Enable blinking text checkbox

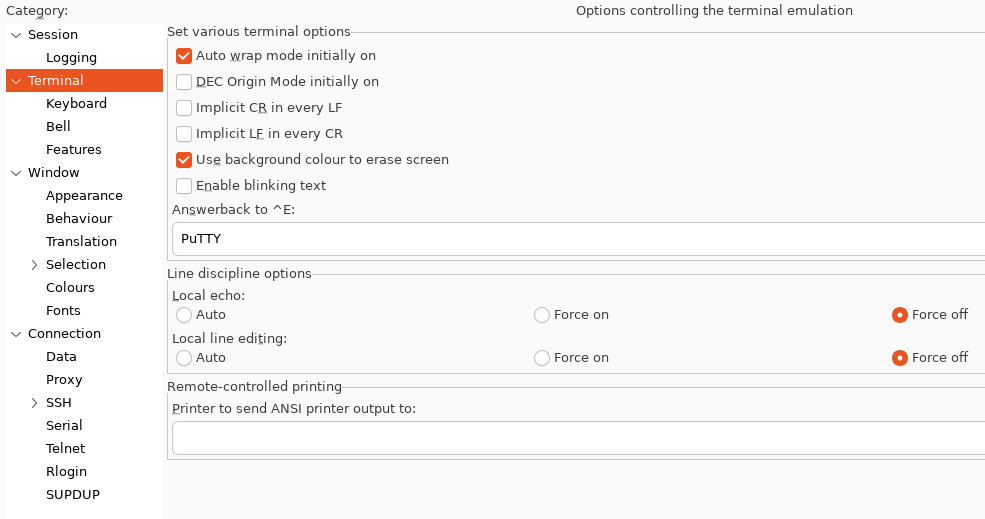pyautogui.click(x=184, y=186)
